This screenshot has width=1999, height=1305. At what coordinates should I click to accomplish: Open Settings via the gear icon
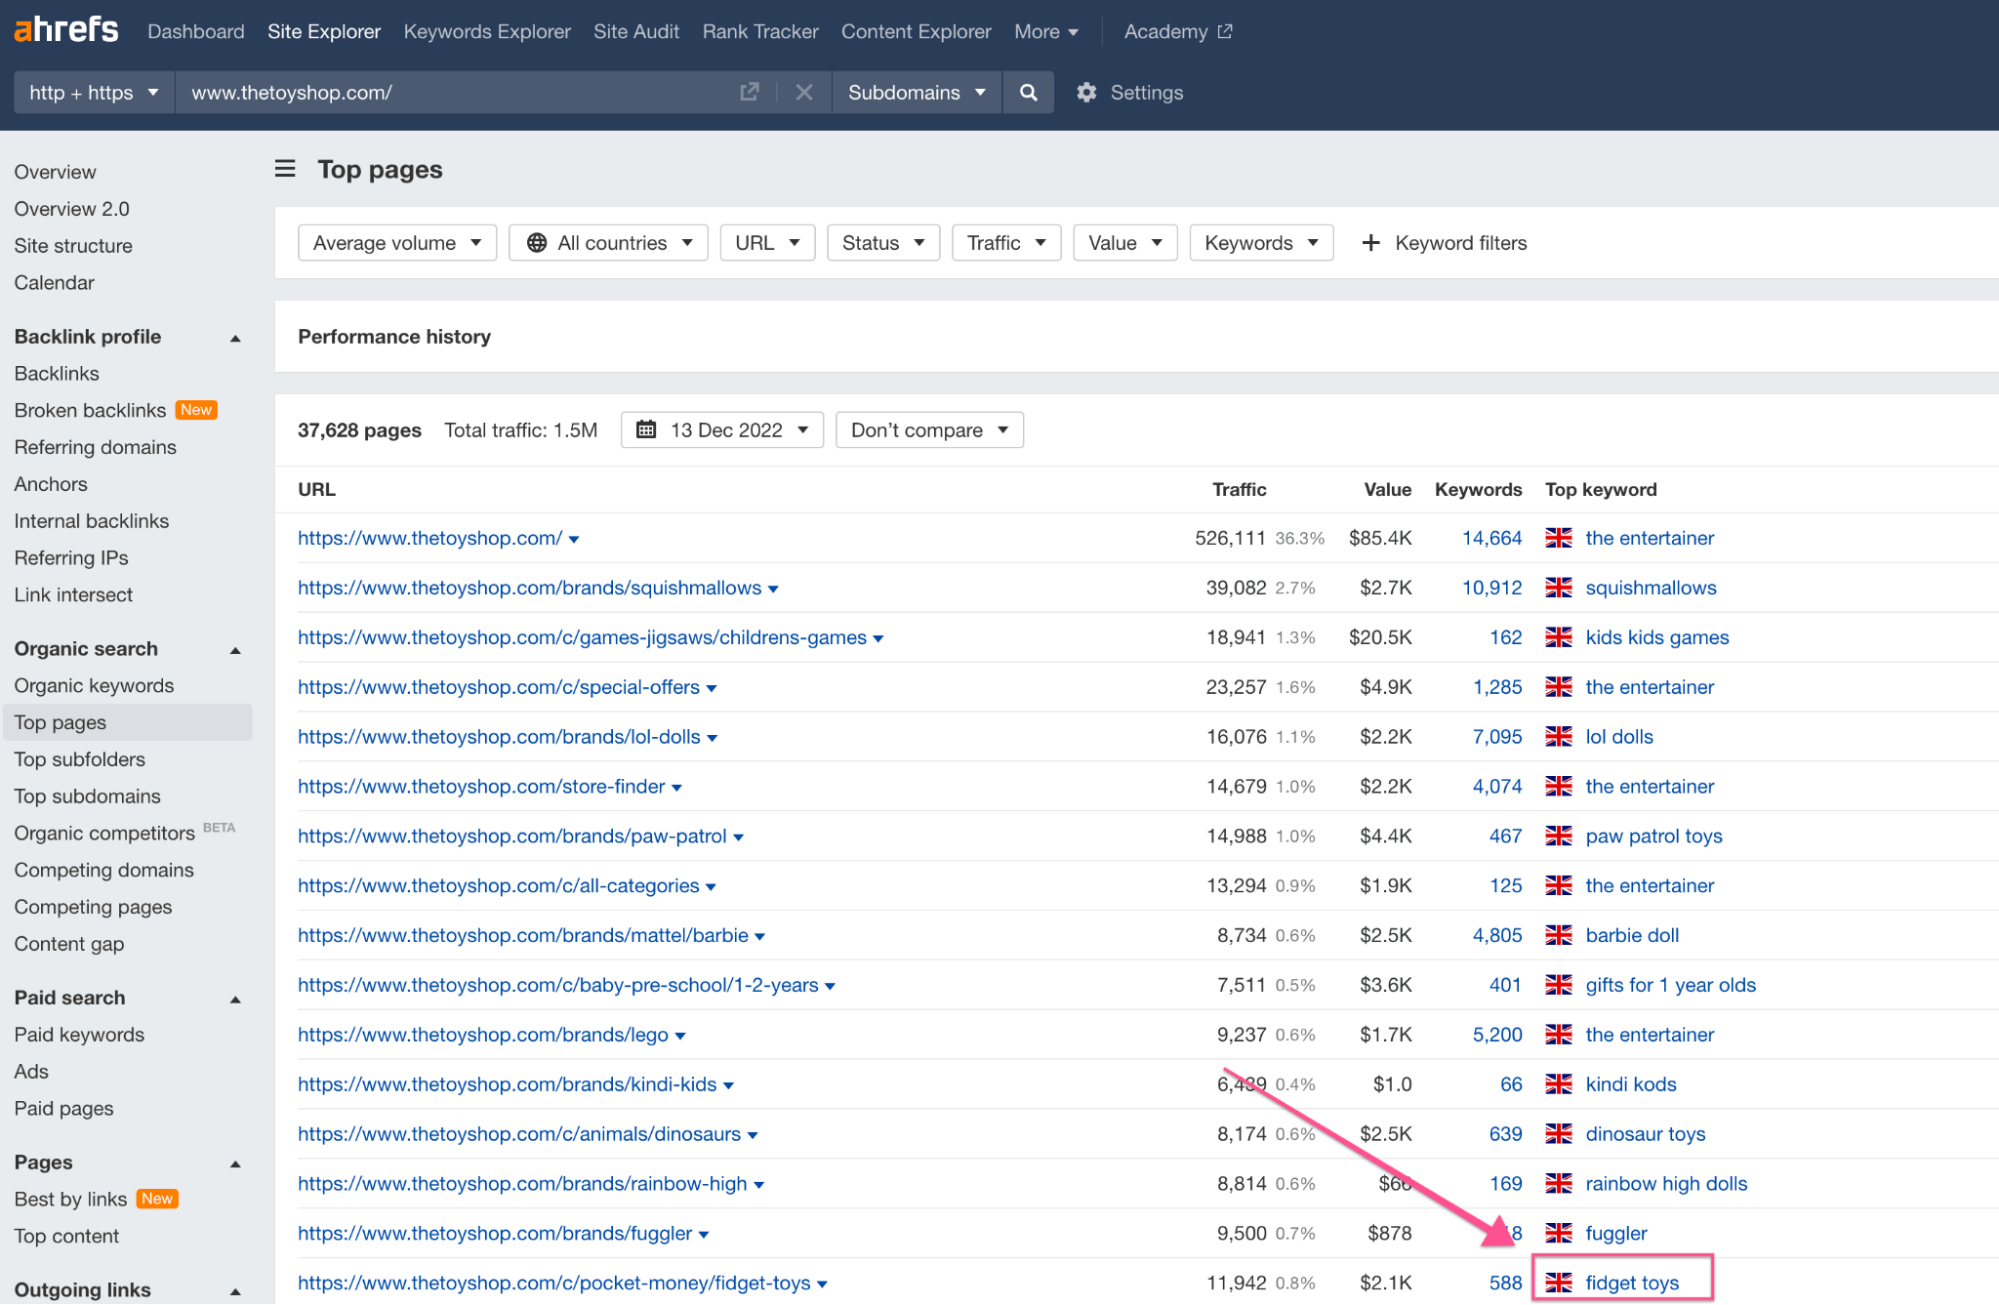[1086, 92]
